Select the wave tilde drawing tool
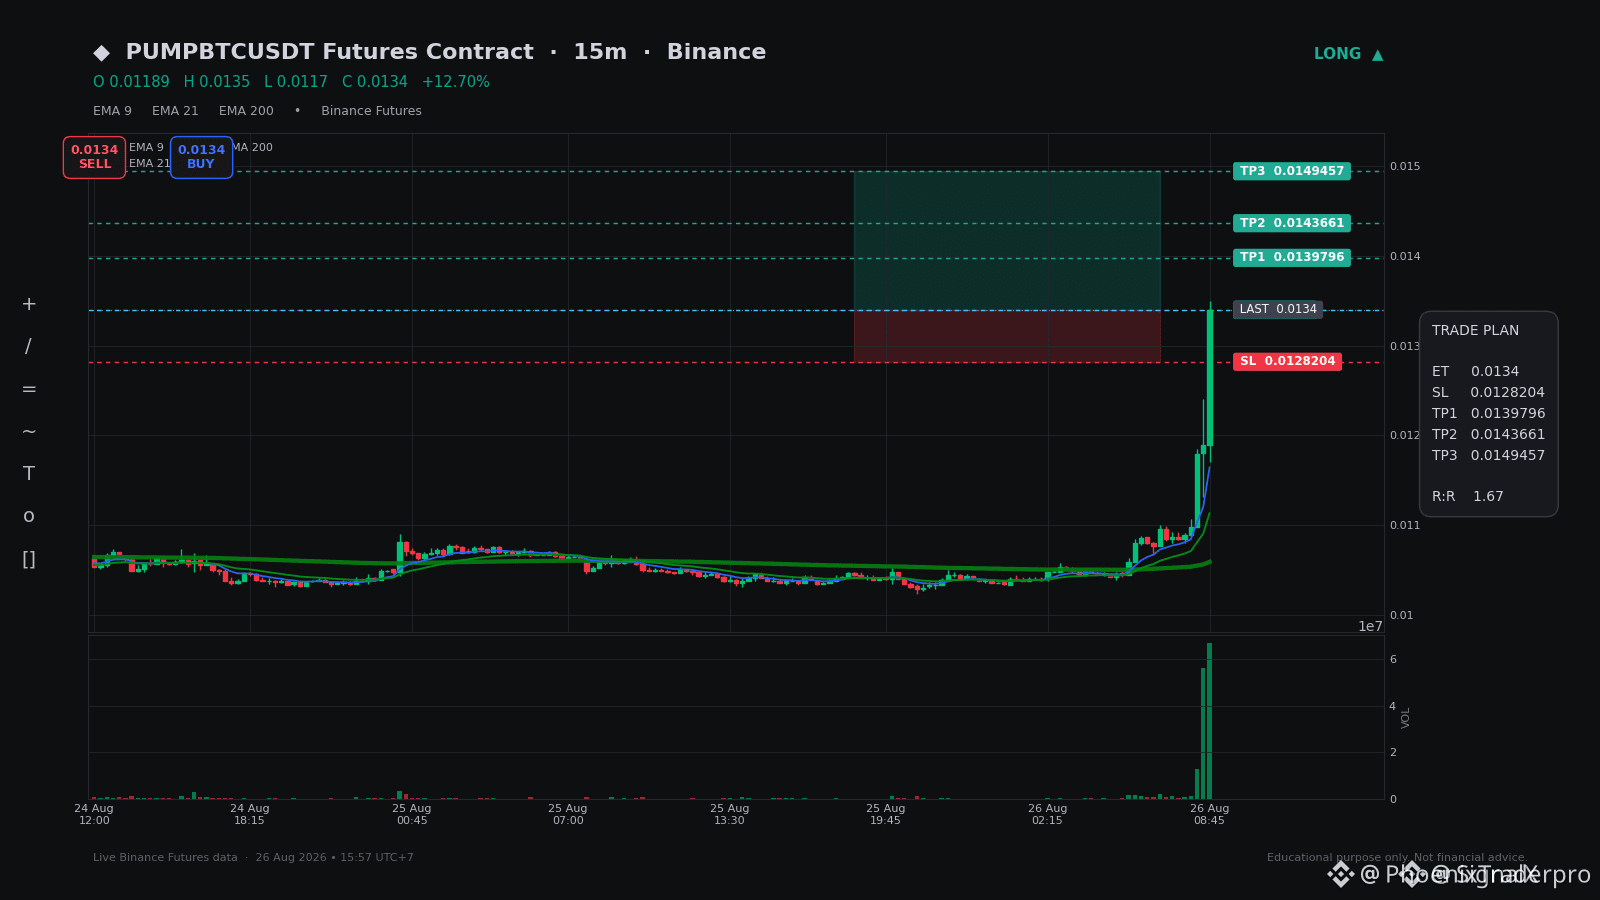Viewport: 1600px width, 900px height. pos(29,432)
